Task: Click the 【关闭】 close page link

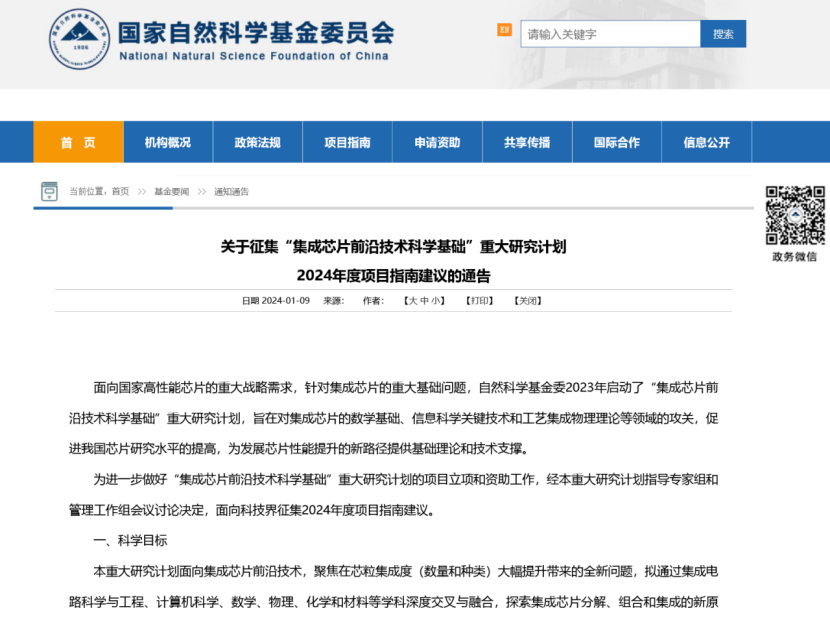Action: [528, 300]
